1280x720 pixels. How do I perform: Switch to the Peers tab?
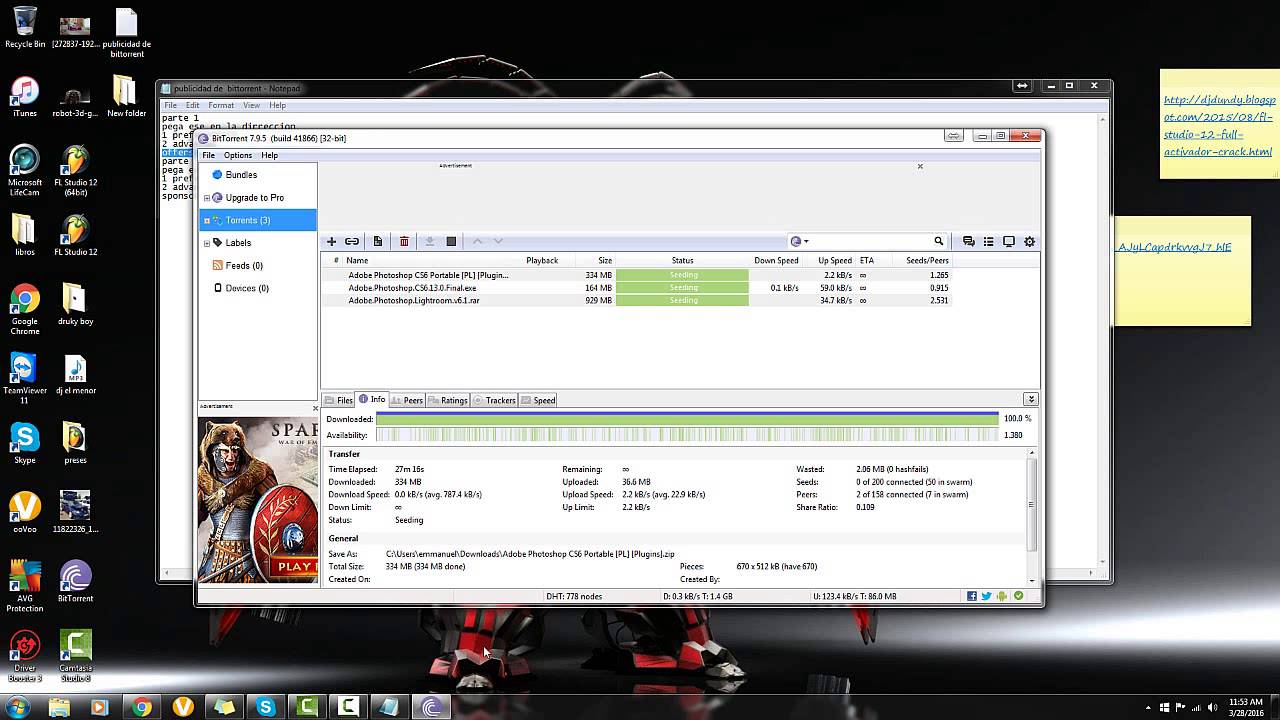coord(407,400)
